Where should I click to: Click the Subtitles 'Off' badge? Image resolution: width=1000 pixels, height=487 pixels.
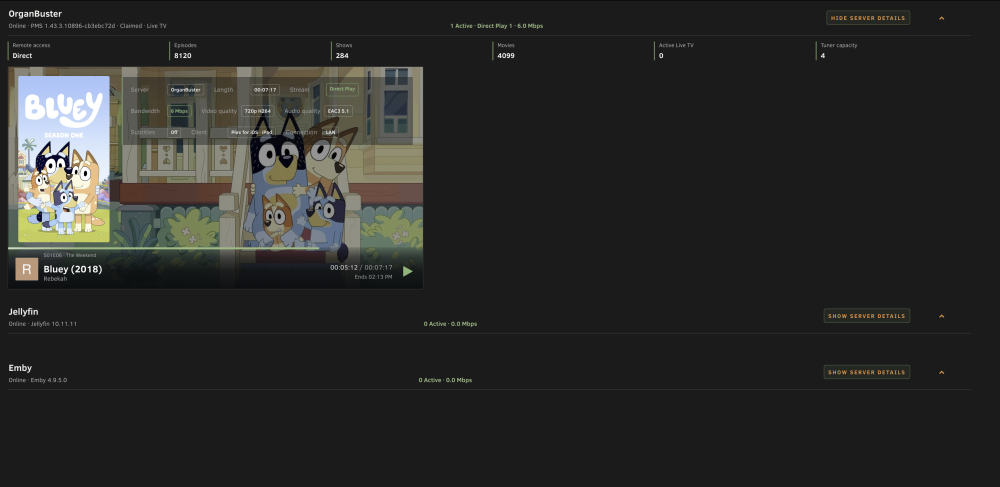tap(174, 133)
